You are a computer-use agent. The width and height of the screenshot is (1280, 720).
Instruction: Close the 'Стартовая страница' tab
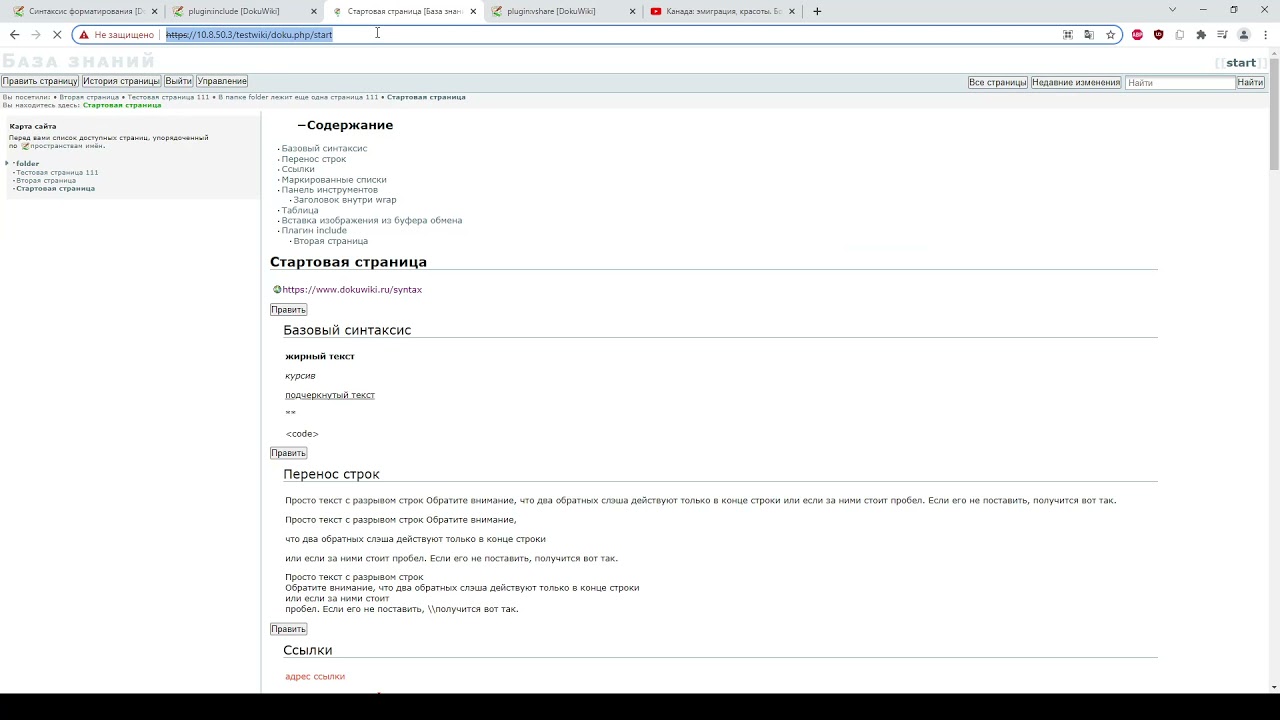[x=473, y=11]
